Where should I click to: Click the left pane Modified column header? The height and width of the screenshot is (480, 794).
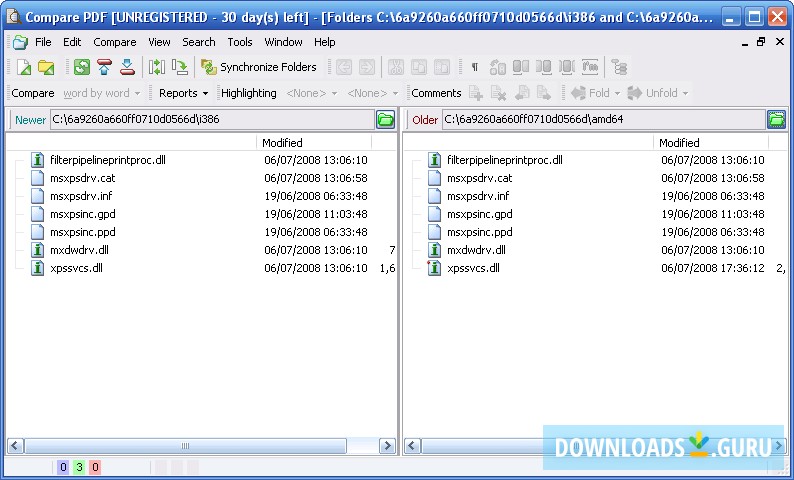click(x=314, y=143)
